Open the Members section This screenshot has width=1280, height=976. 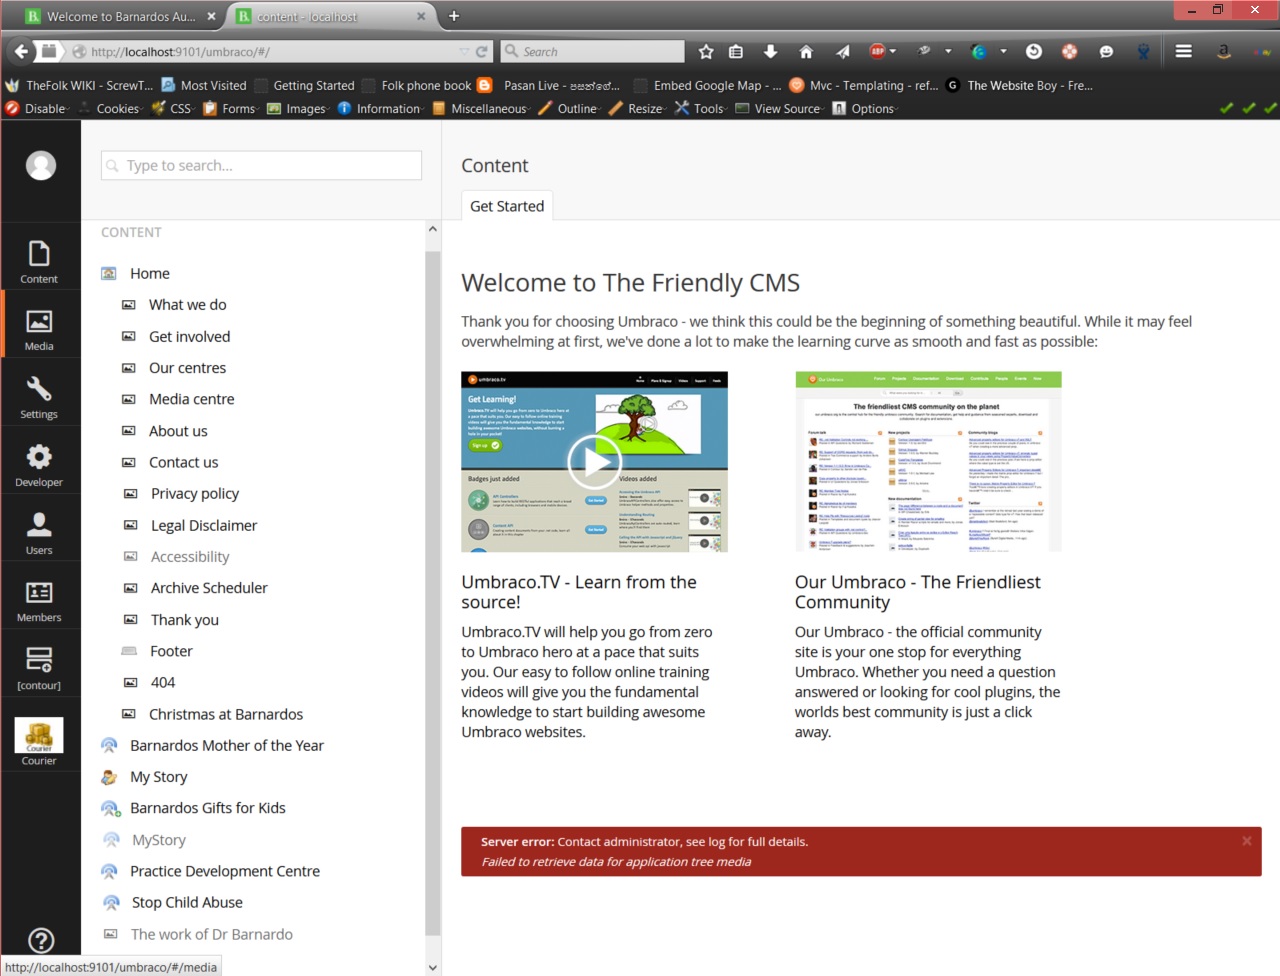coord(39,600)
